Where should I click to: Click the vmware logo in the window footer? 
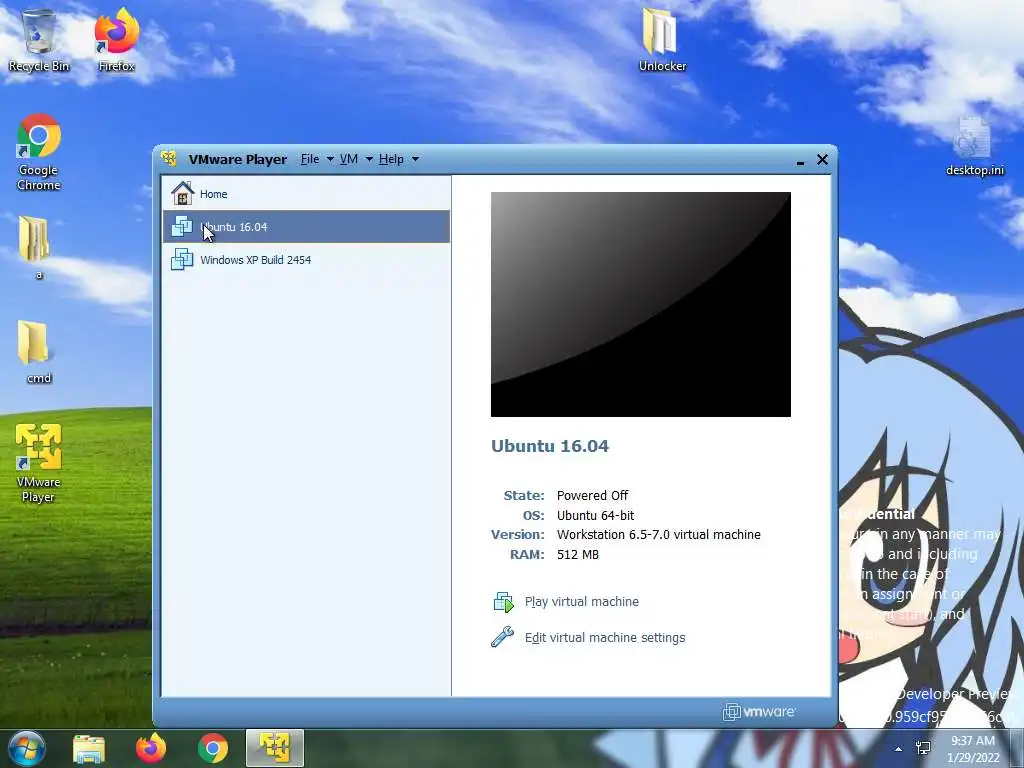[759, 712]
